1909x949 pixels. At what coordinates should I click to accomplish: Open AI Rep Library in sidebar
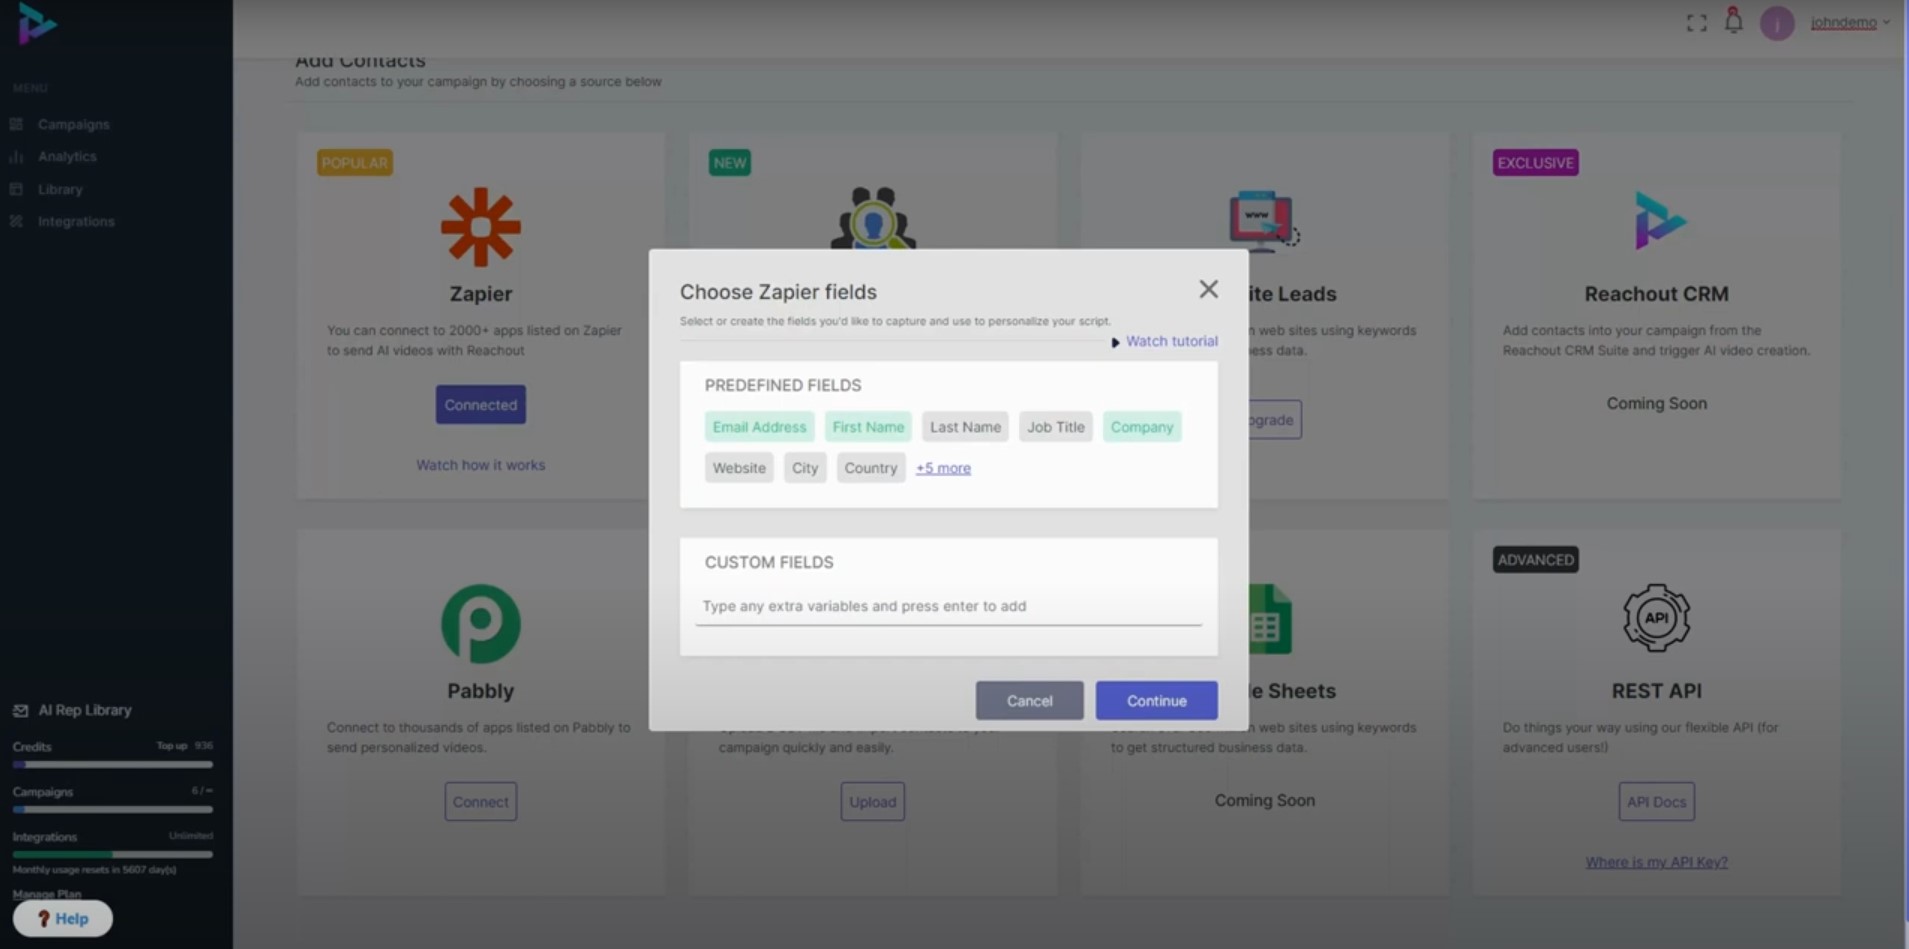tap(85, 710)
